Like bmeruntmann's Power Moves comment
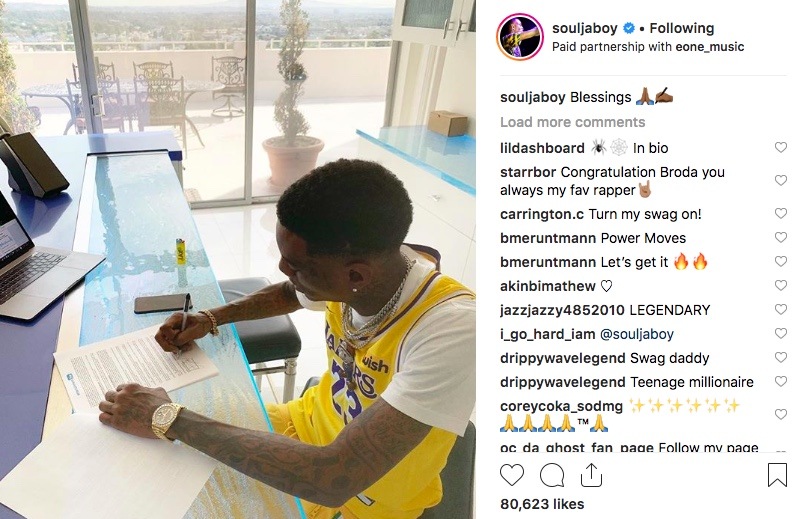The width and height of the screenshot is (807, 519). click(x=781, y=237)
